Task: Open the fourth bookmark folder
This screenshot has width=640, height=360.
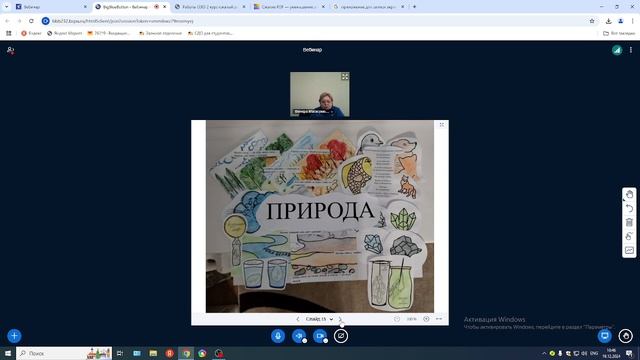Action: tap(160, 33)
